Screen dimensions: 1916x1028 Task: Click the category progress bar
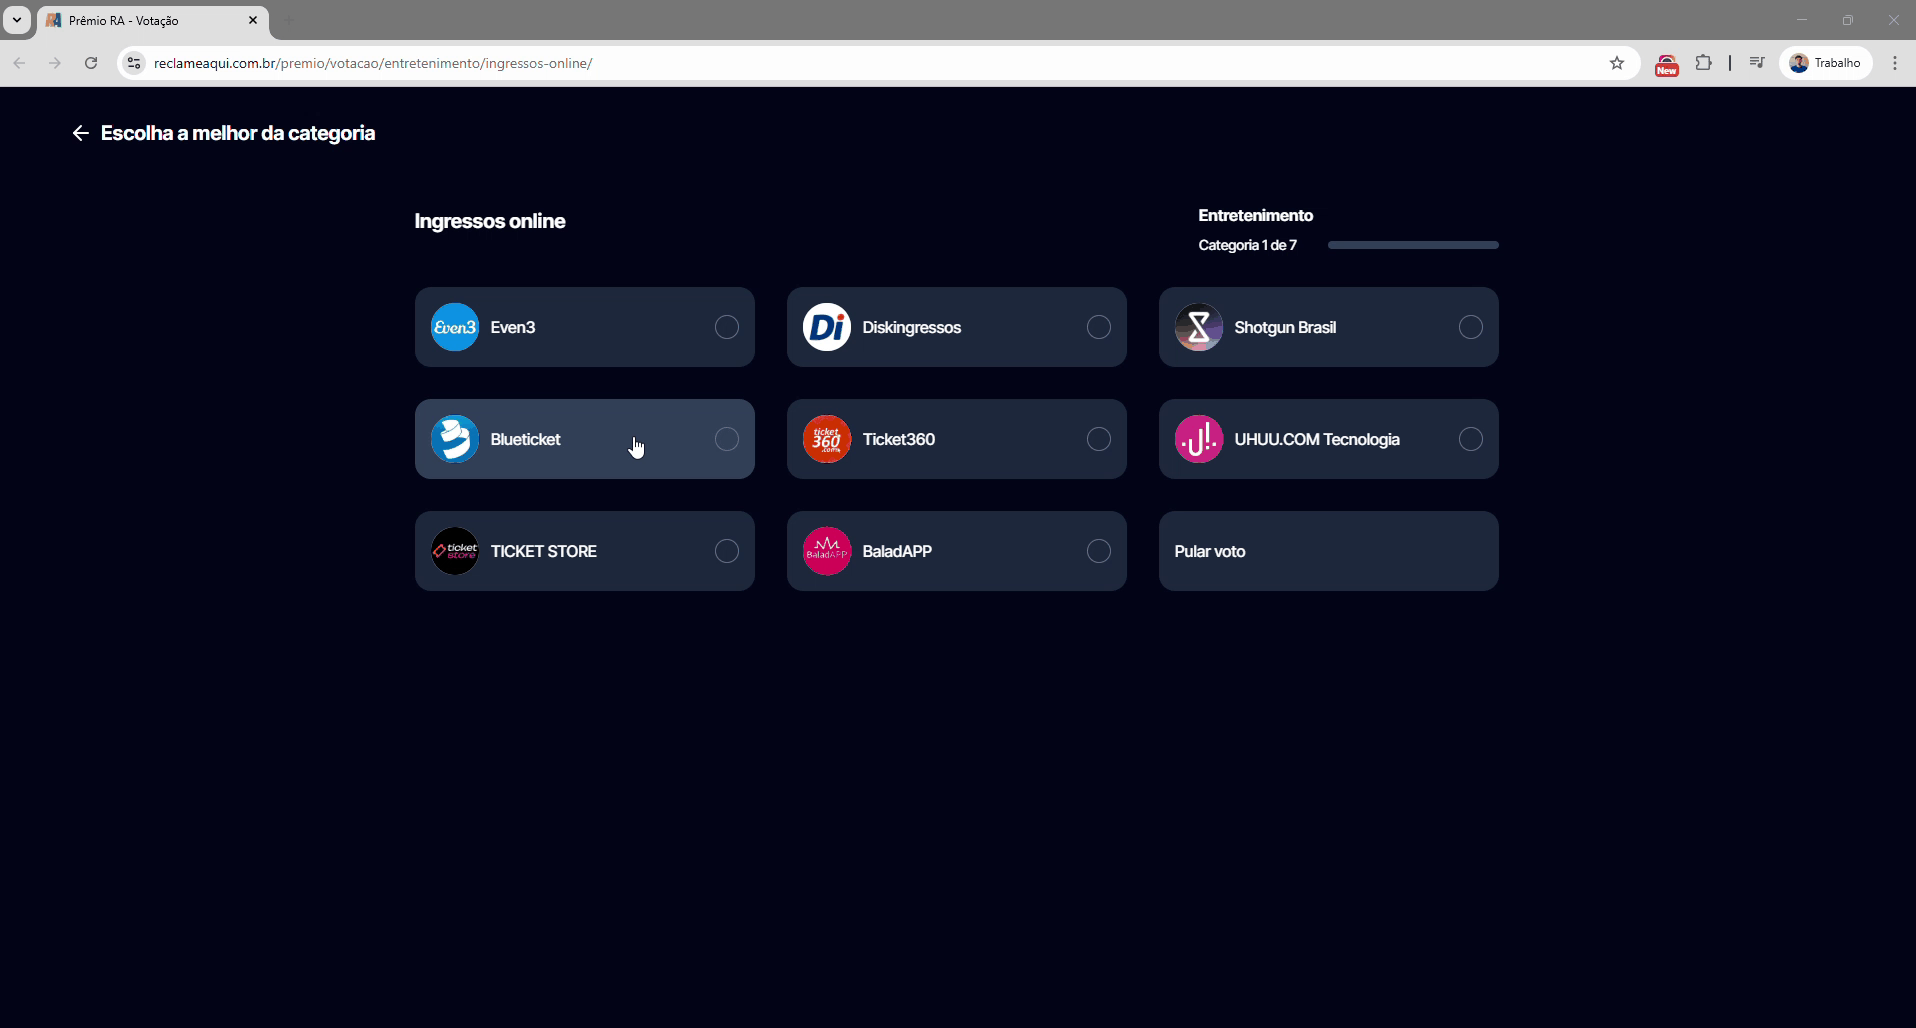click(x=1413, y=245)
